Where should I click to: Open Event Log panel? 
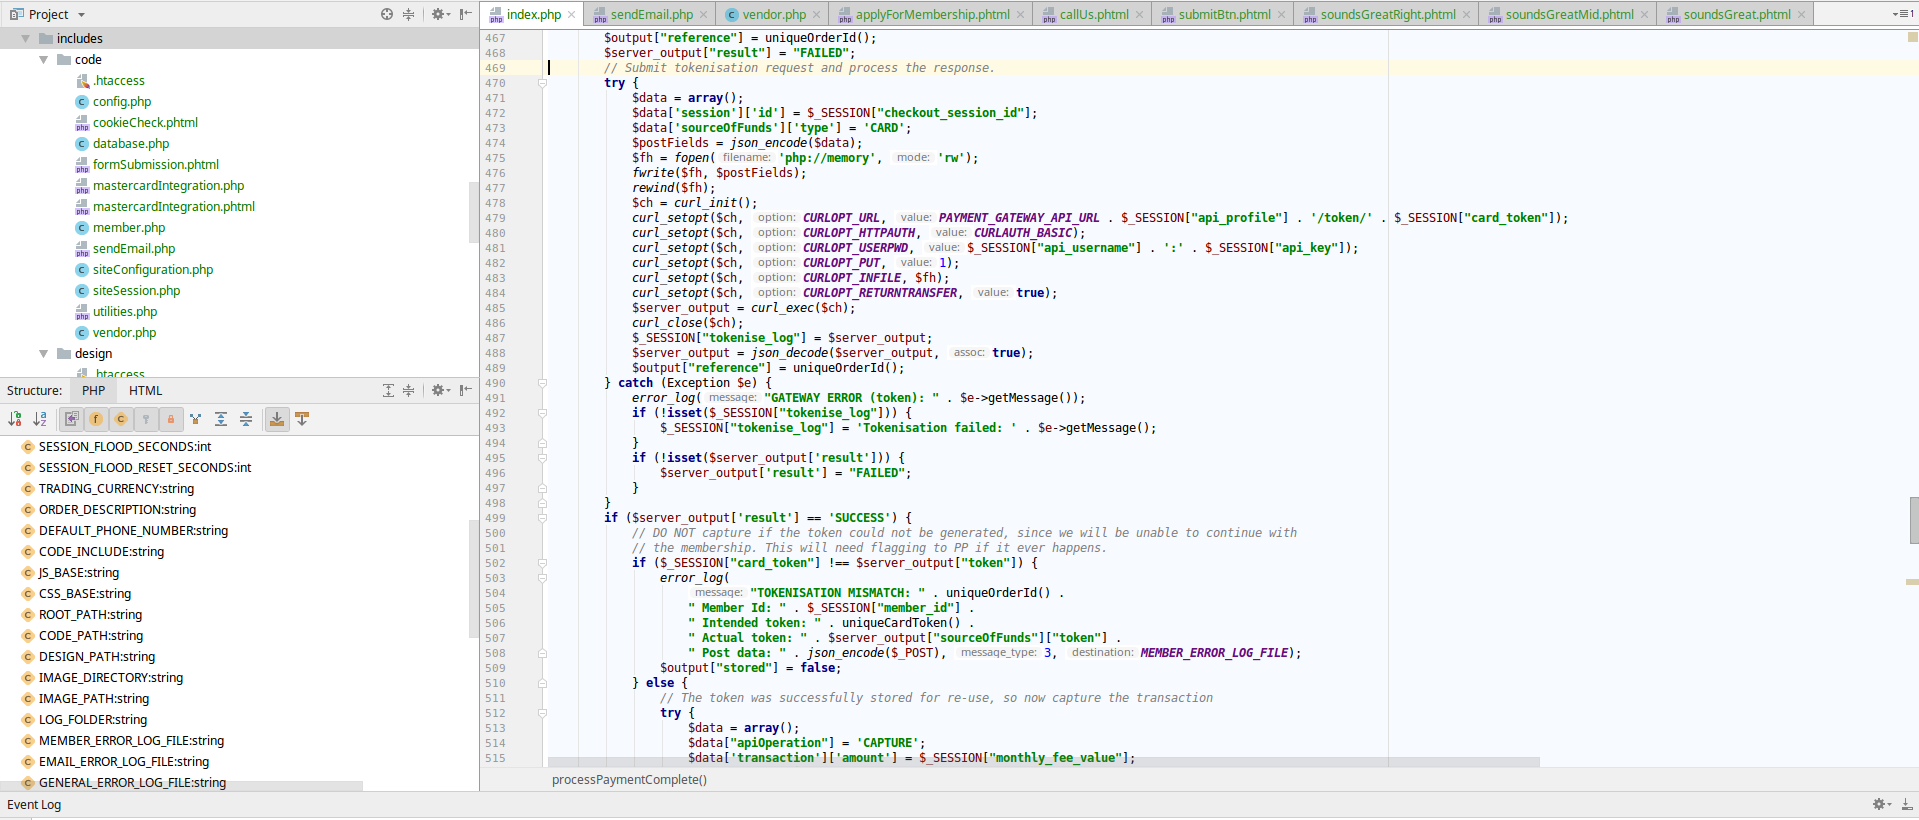(x=34, y=805)
